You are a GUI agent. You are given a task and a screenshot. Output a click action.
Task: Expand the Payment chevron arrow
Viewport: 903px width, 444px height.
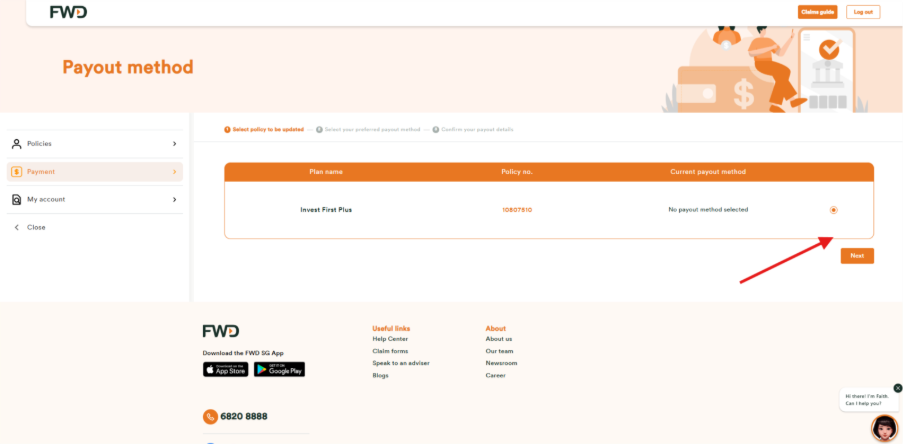tap(174, 172)
